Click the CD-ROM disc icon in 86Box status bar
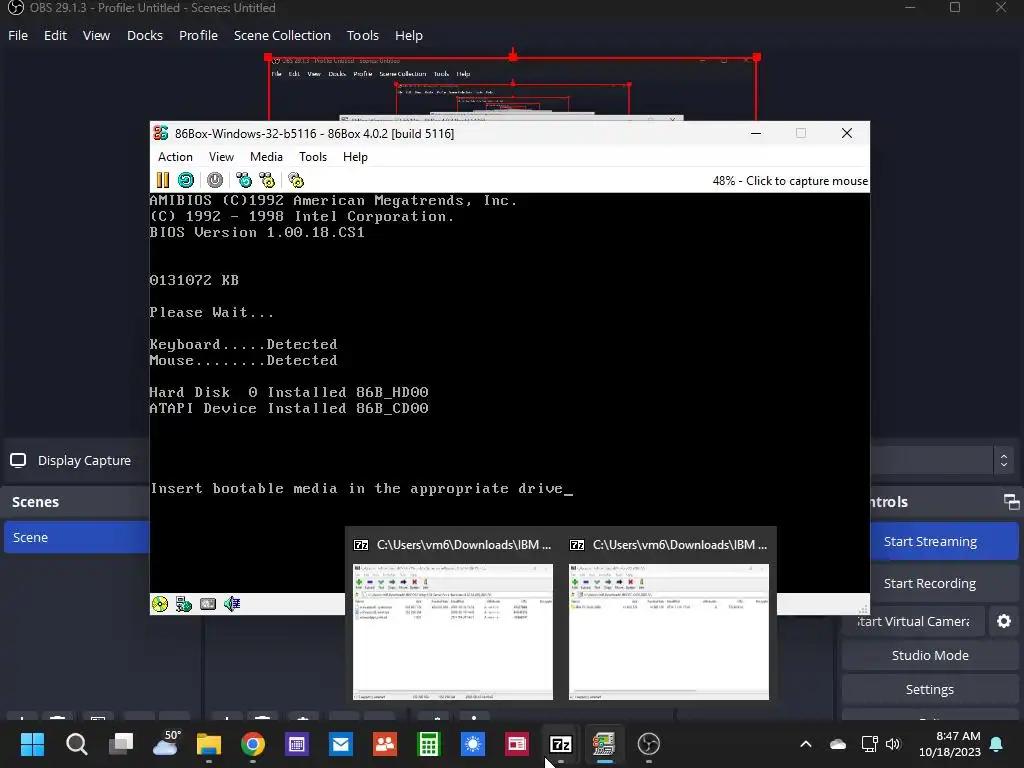1024x768 pixels. coord(160,604)
